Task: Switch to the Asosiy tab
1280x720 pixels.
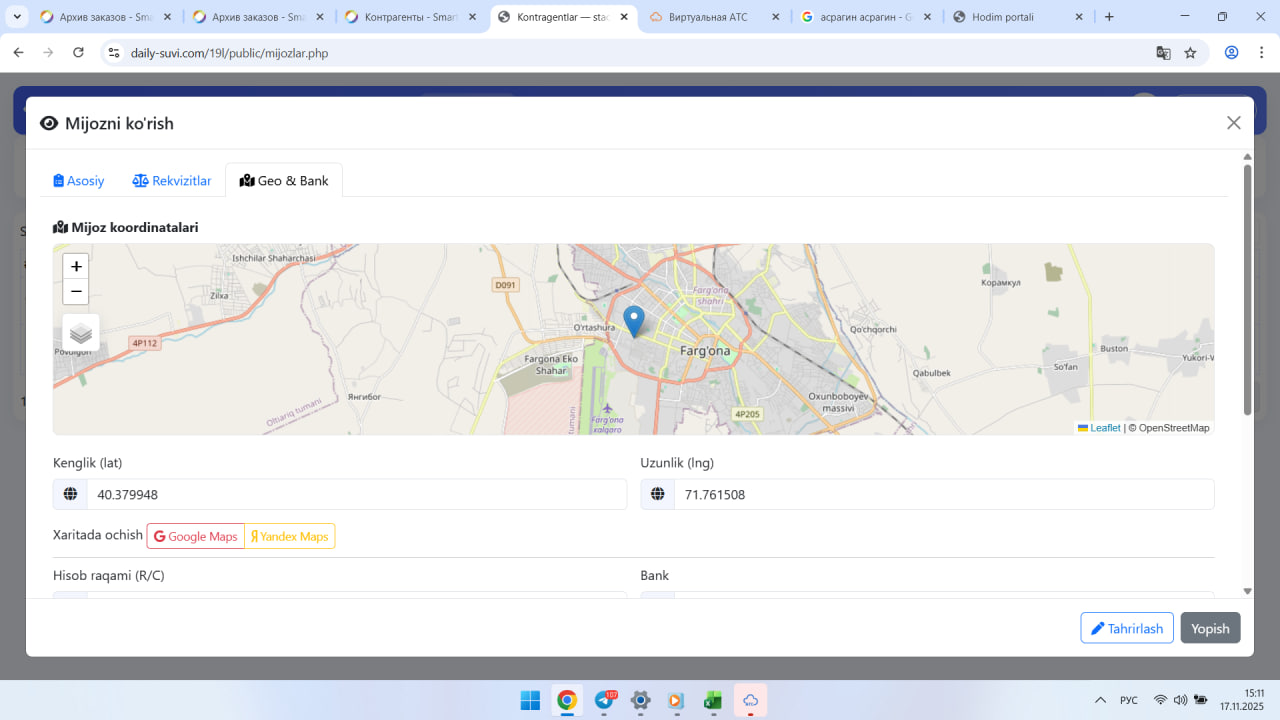Action: coord(79,181)
